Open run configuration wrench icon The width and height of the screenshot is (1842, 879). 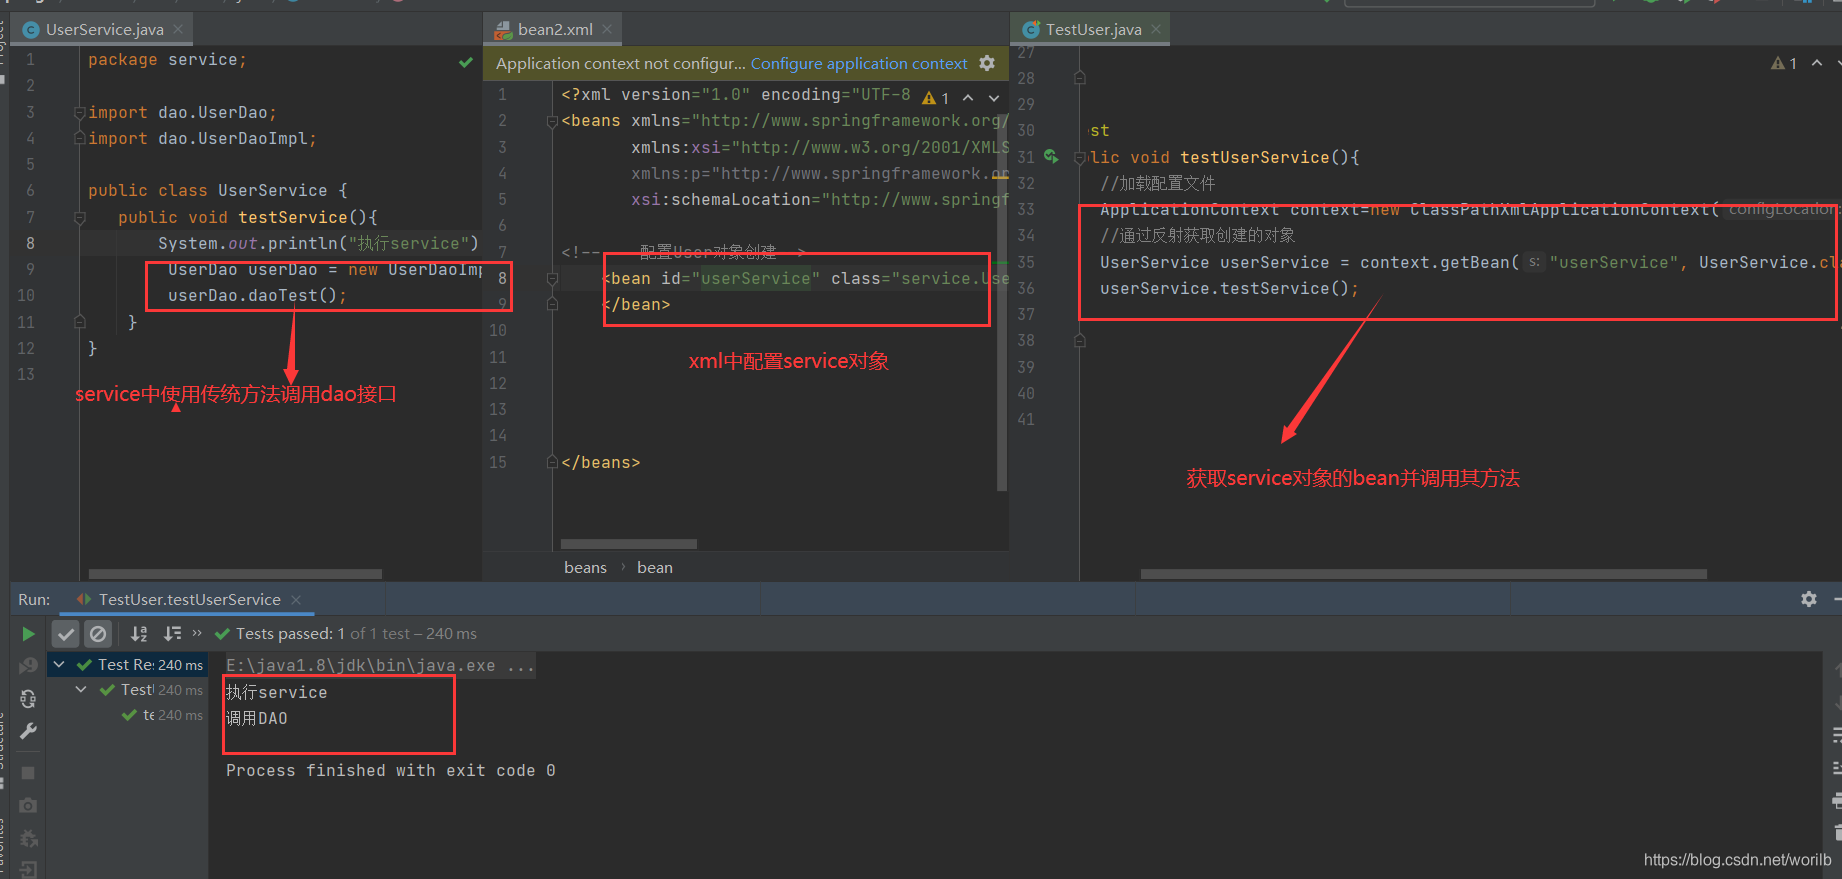click(x=28, y=731)
